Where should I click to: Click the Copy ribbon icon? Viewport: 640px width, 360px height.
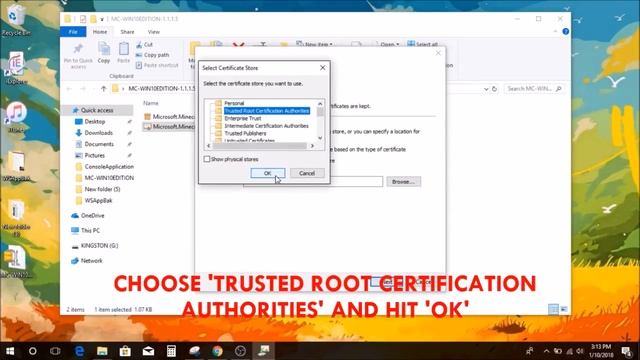click(104, 53)
